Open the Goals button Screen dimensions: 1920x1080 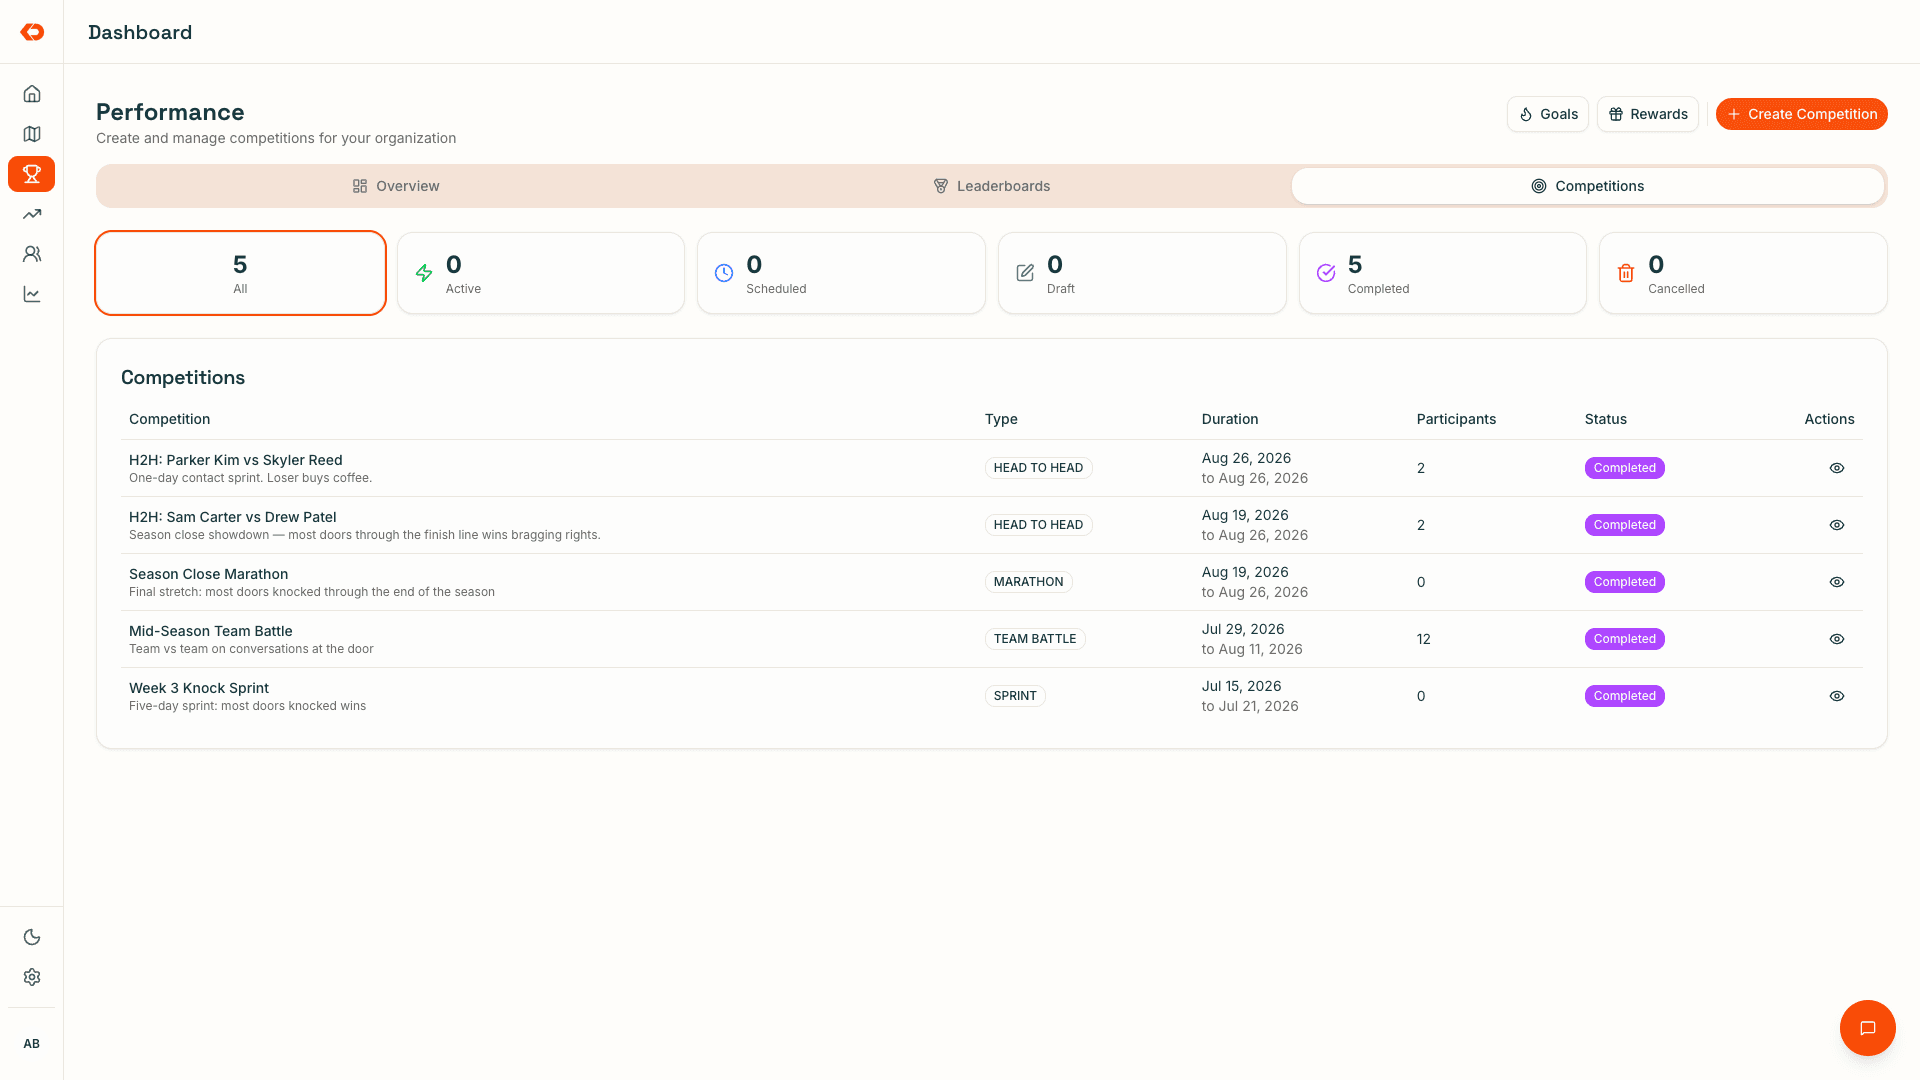[1547, 114]
